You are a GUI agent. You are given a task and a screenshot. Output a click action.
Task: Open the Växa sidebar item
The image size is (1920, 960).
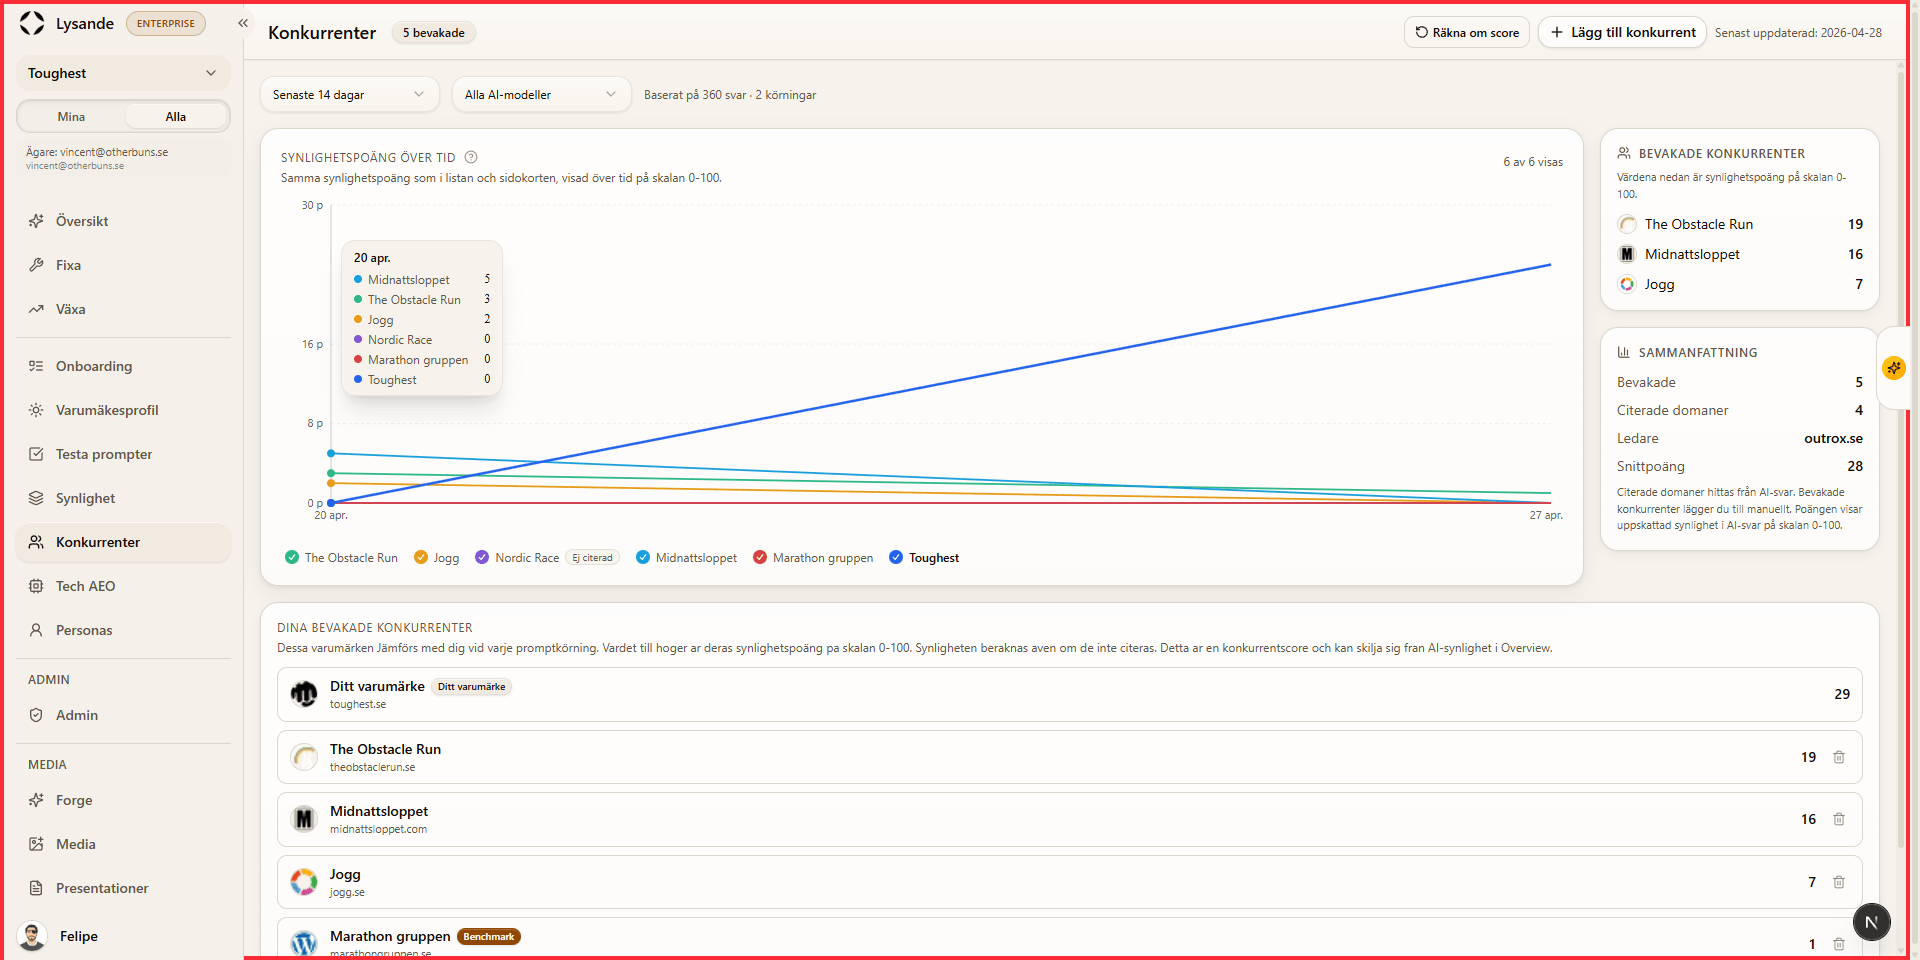(x=123, y=309)
